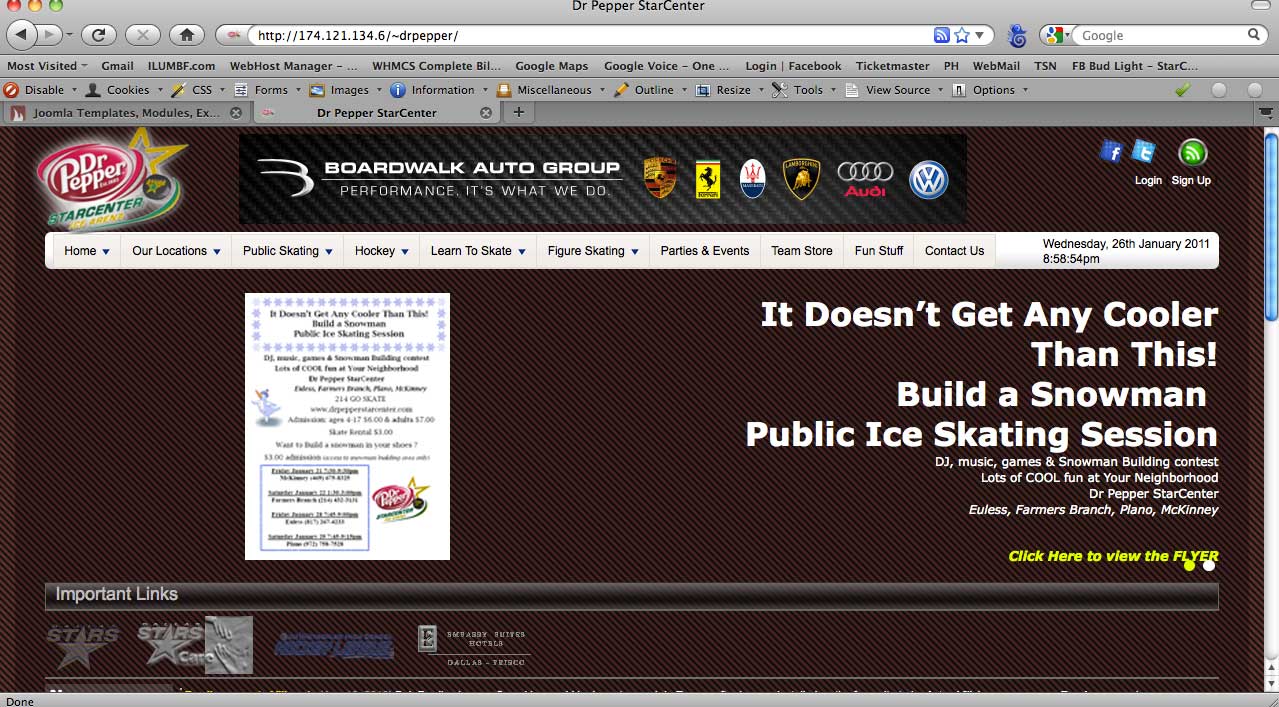Close the Joomla Templates tab
The width and height of the screenshot is (1279, 707).
(x=236, y=113)
